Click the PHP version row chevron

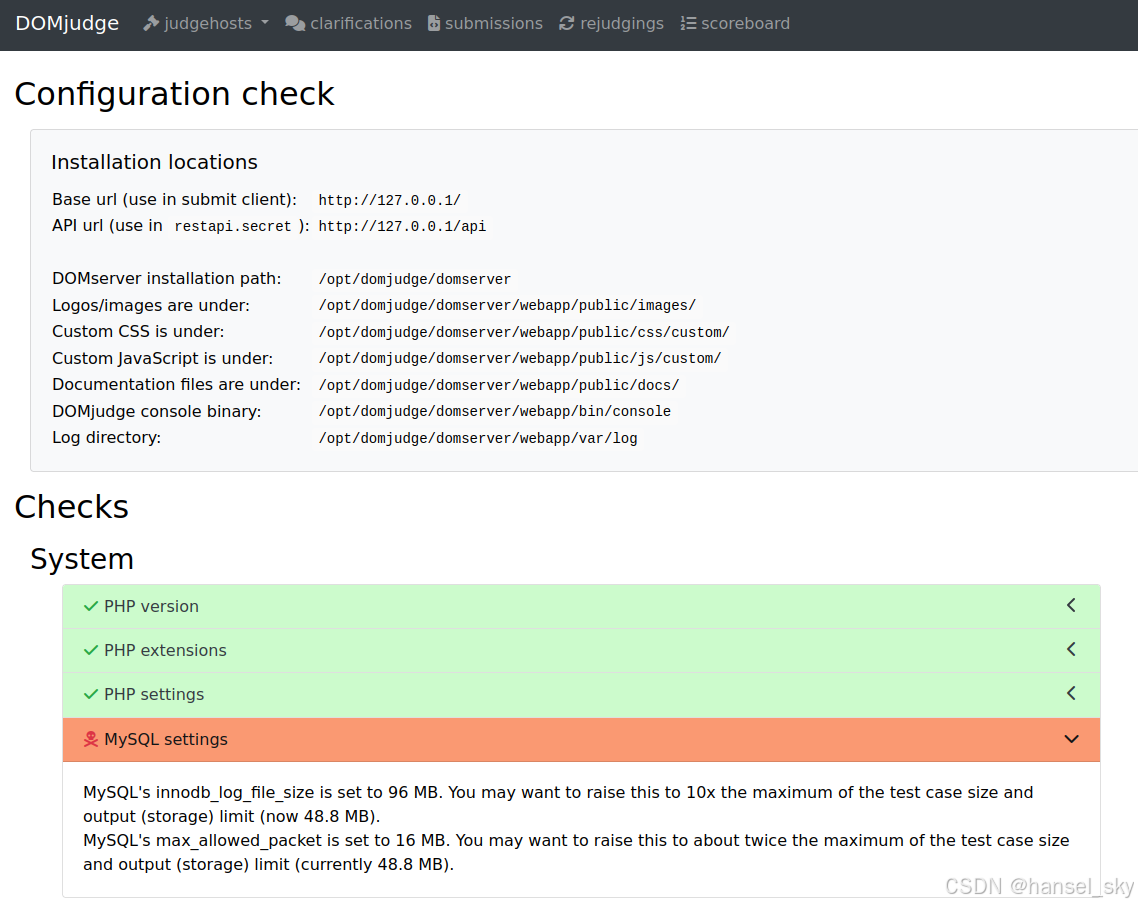click(x=1071, y=605)
